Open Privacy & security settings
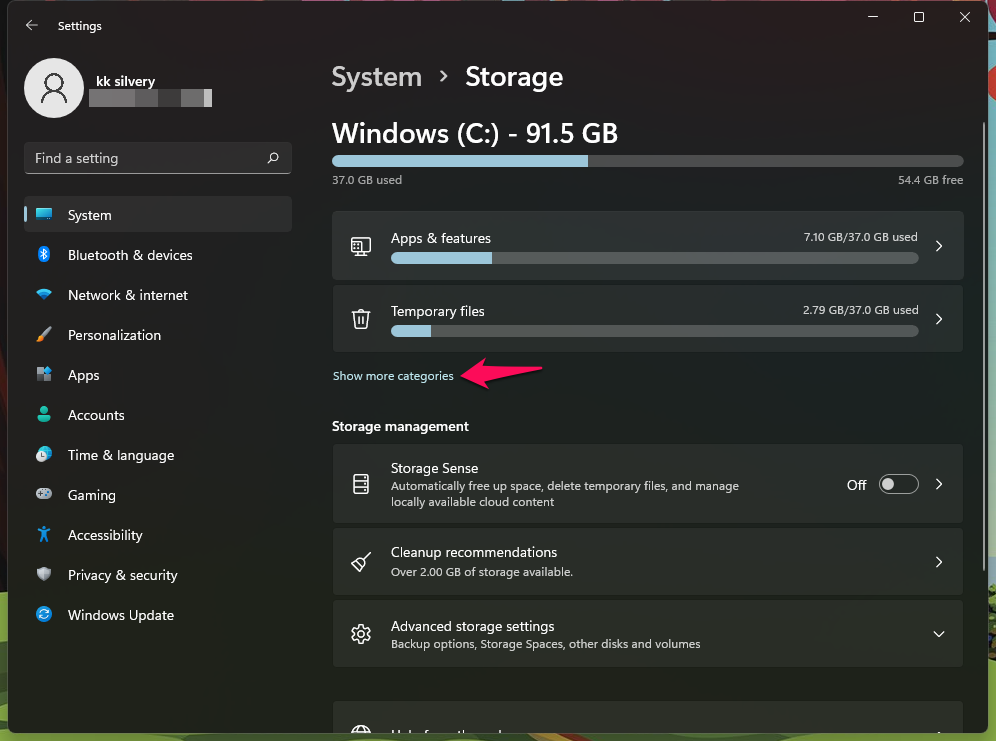996x741 pixels. [x=158, y=575]
